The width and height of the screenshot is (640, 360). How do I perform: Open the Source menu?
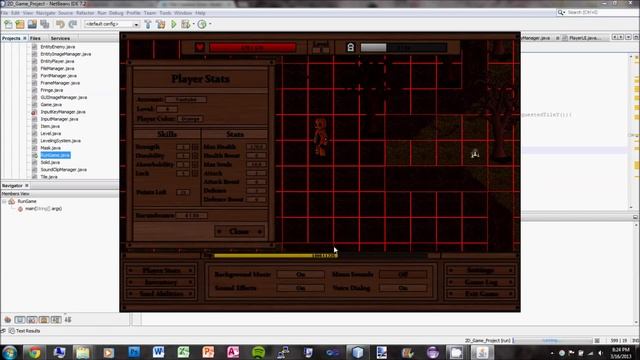tap(65, 13)
